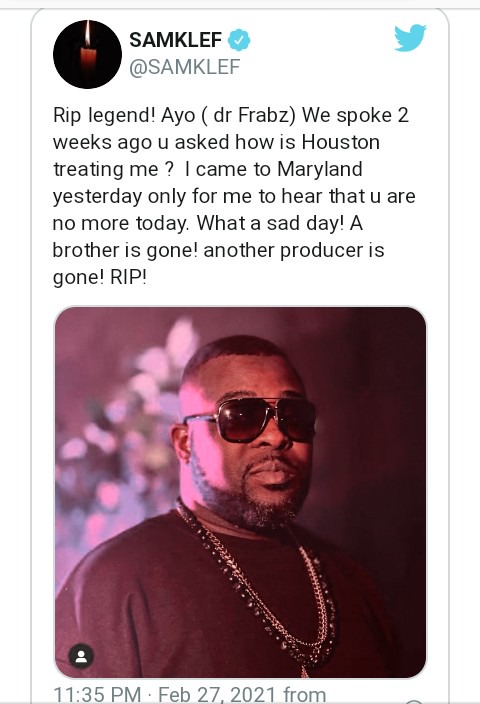Open the candle profile avatar
Image resolution: width=480 pixels, height=704 pixels.
coord(88,54)
